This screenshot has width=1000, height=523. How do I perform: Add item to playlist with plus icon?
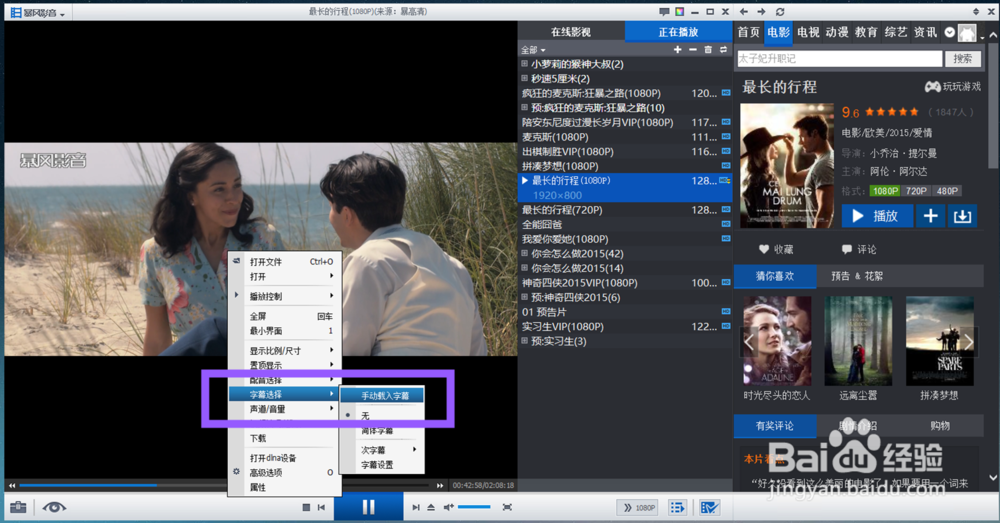coord(677,49)
